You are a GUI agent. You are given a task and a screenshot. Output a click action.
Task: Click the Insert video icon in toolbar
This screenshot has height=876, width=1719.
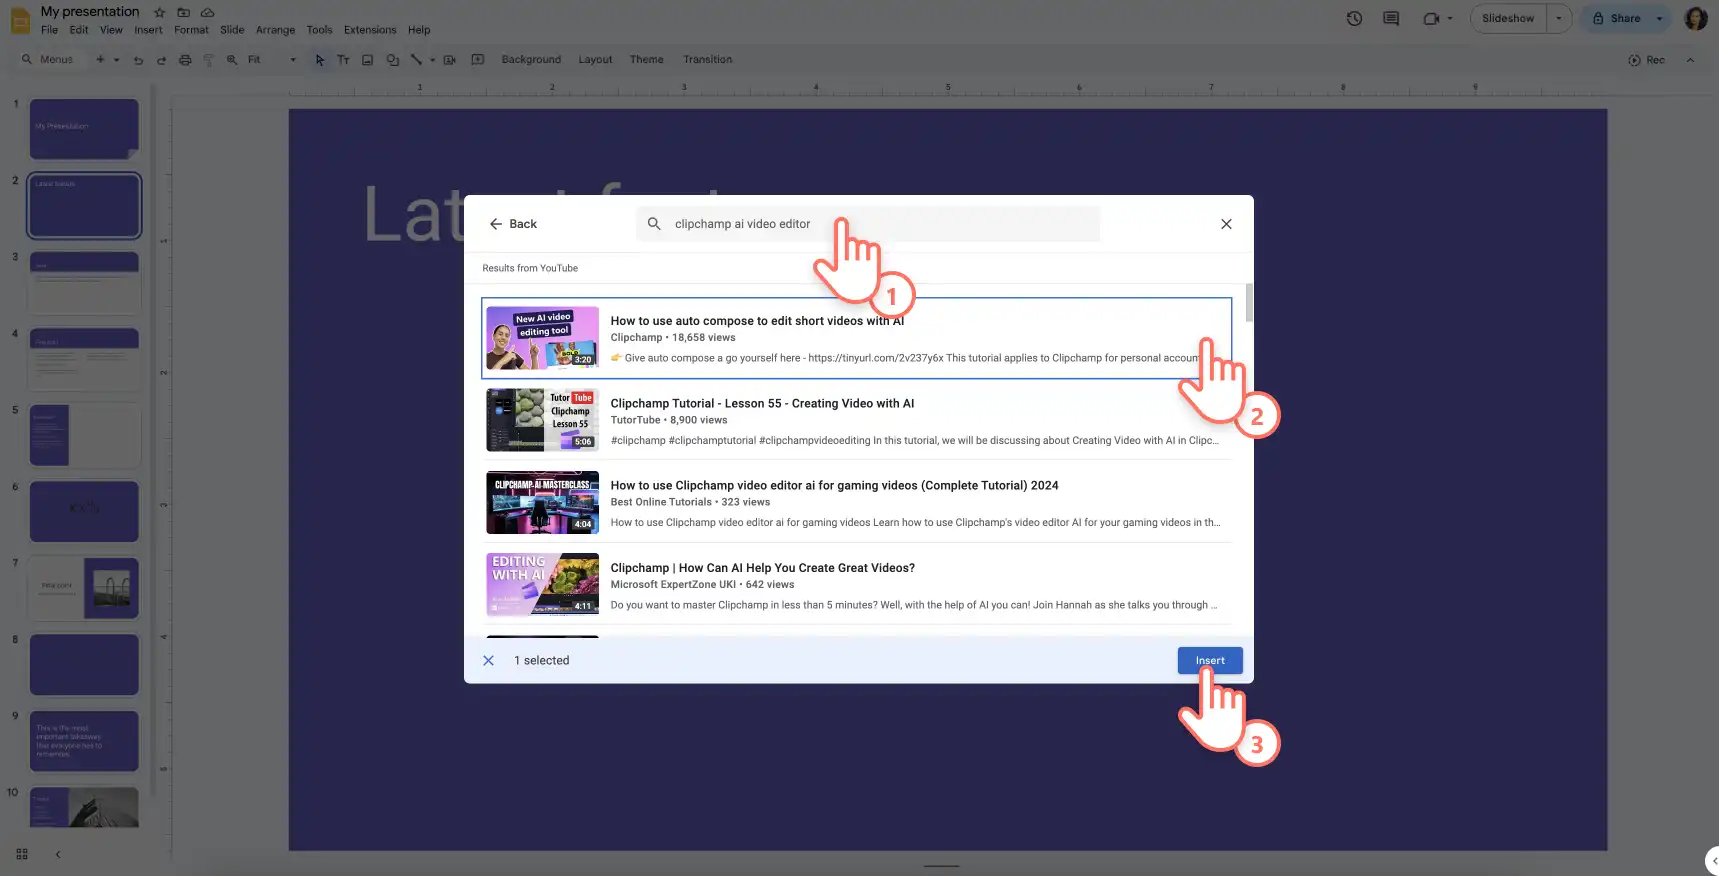coord(449,60)
